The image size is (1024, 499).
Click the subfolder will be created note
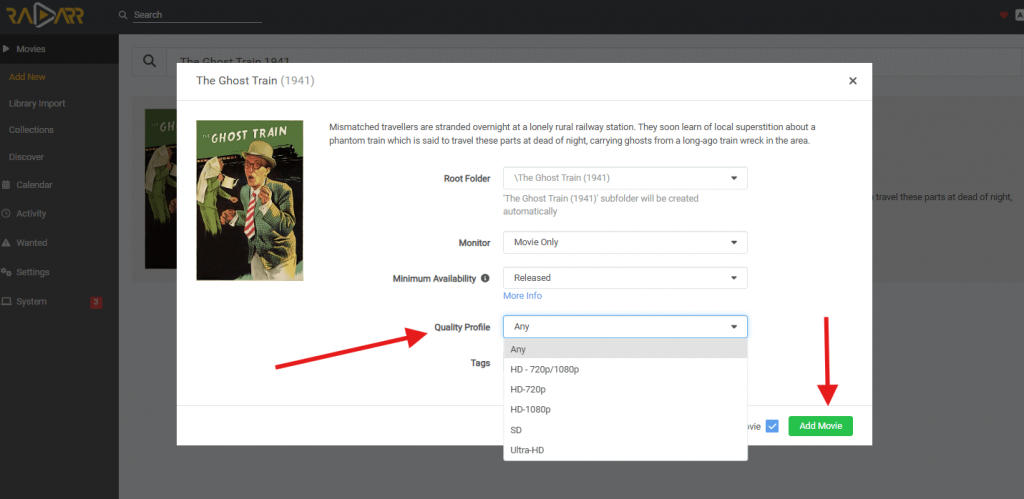coord(601,205)
